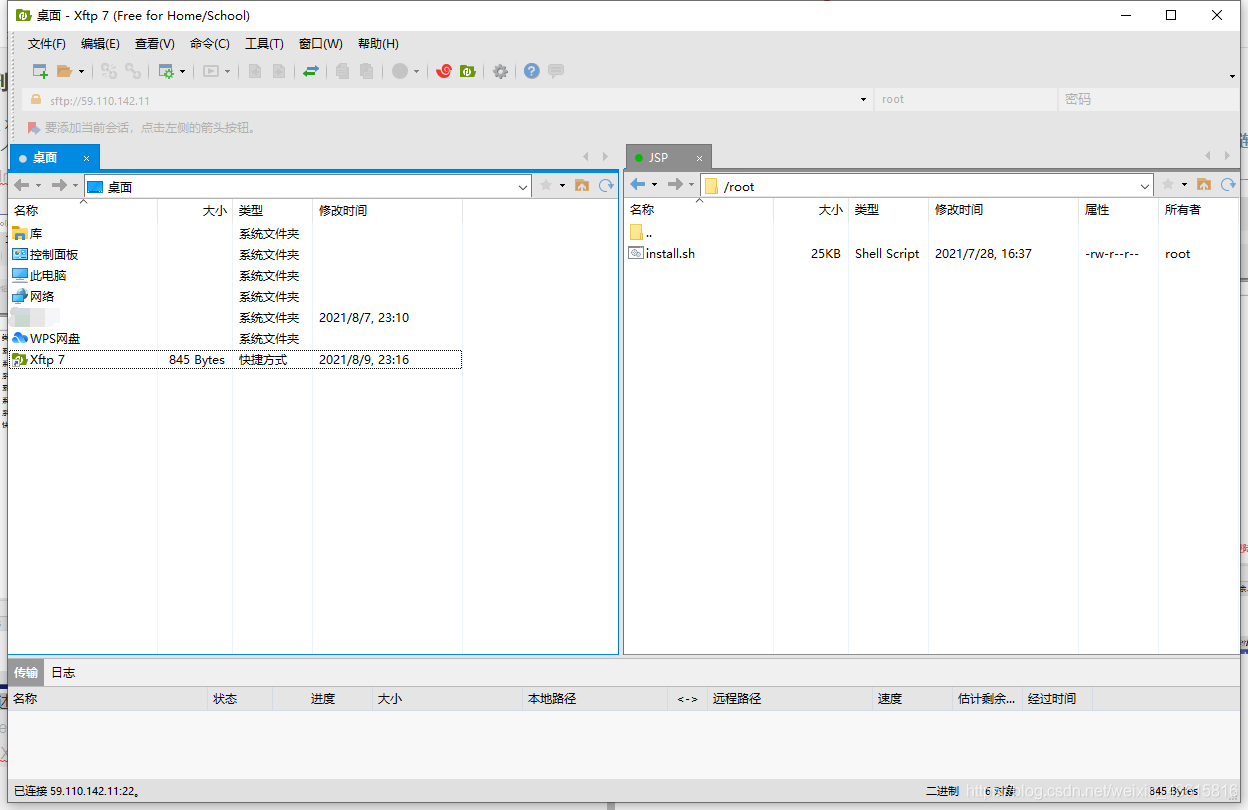Image resolution: width=1248 pixels, height=810 pixels.
Task: Open Help via blue question icon
Action: 532,71
